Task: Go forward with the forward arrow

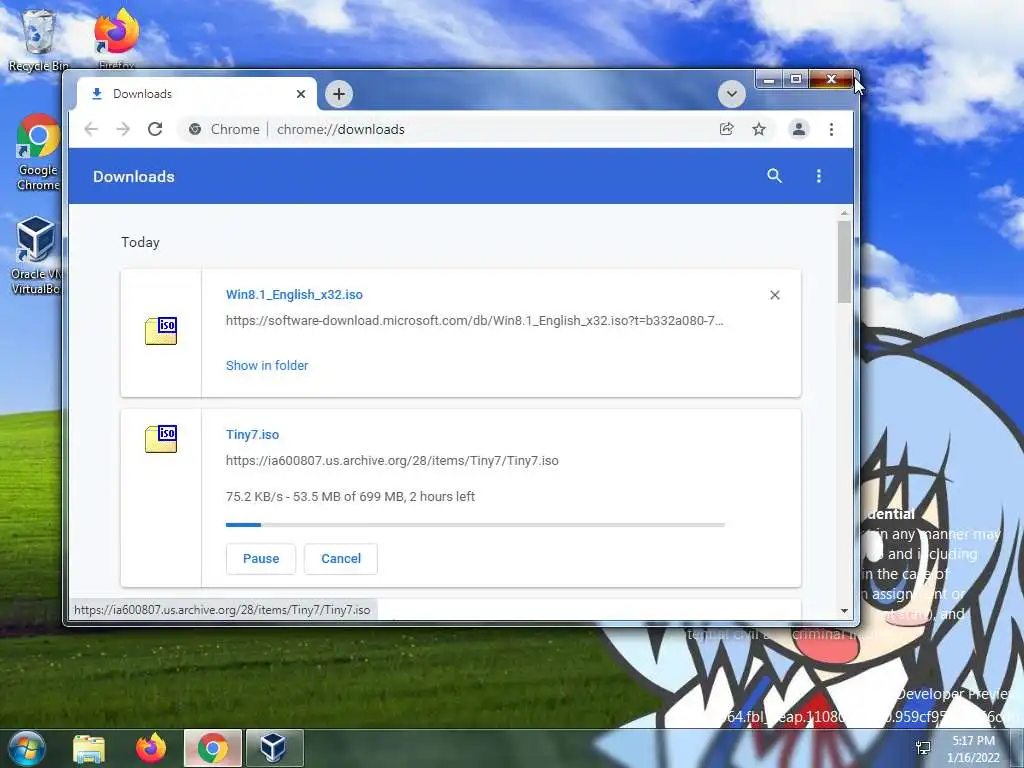Action: click(123, 129)
